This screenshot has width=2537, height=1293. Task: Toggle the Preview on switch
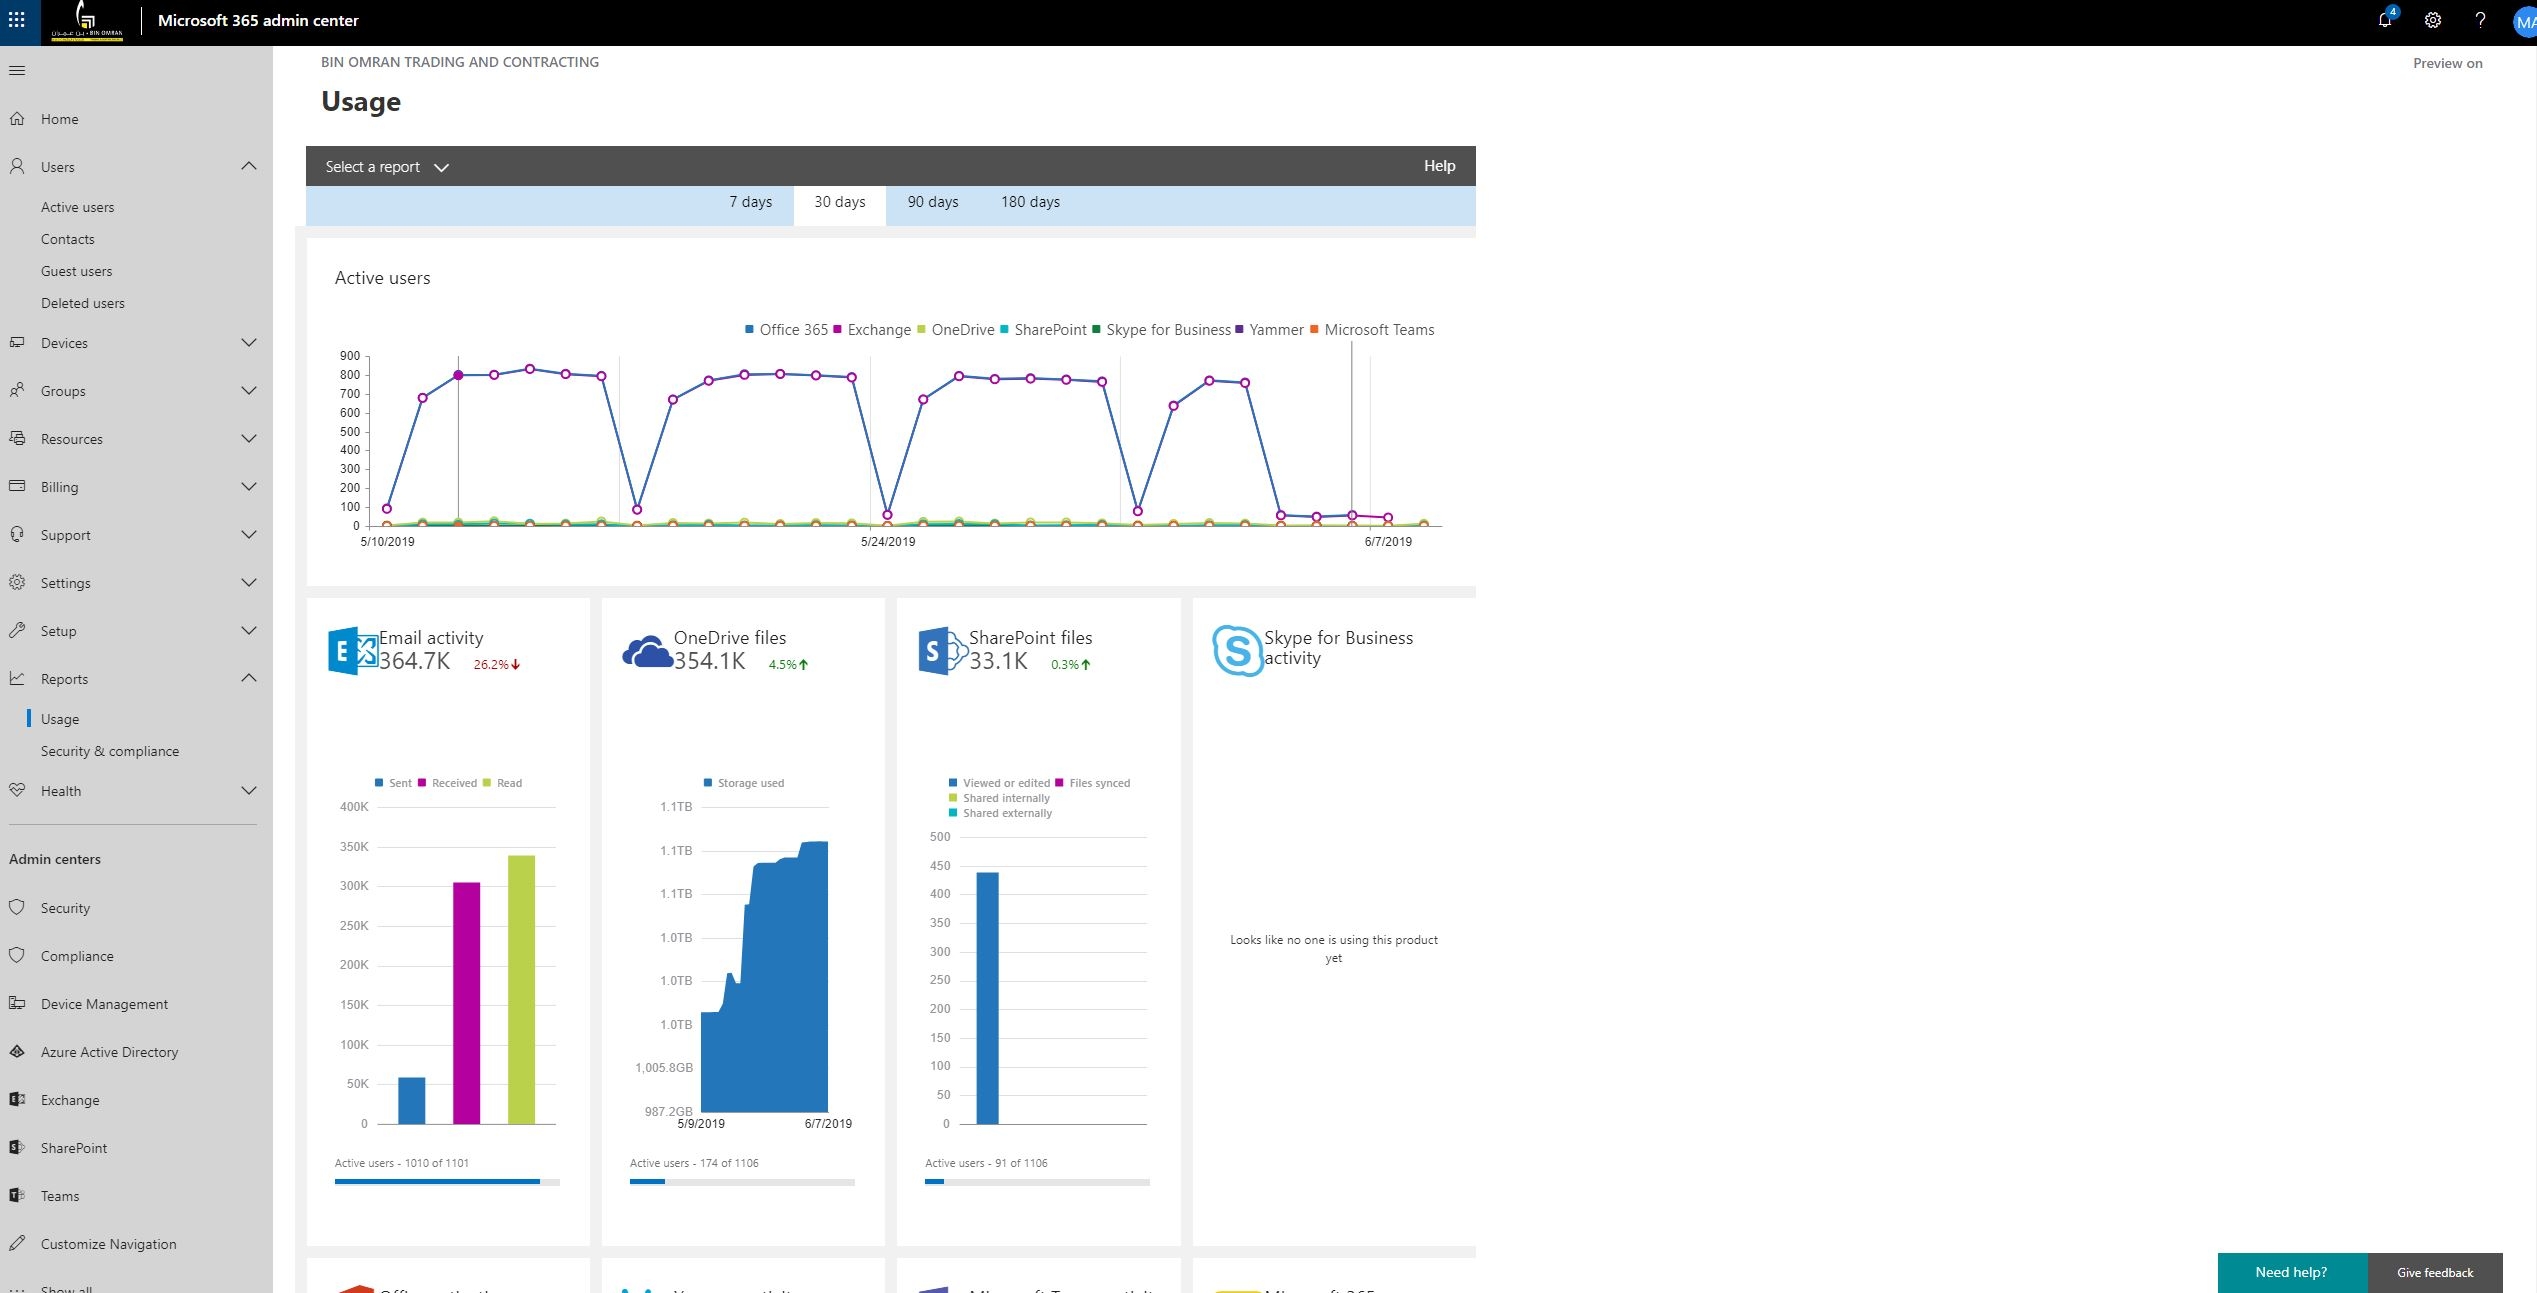click(2447, 63)
